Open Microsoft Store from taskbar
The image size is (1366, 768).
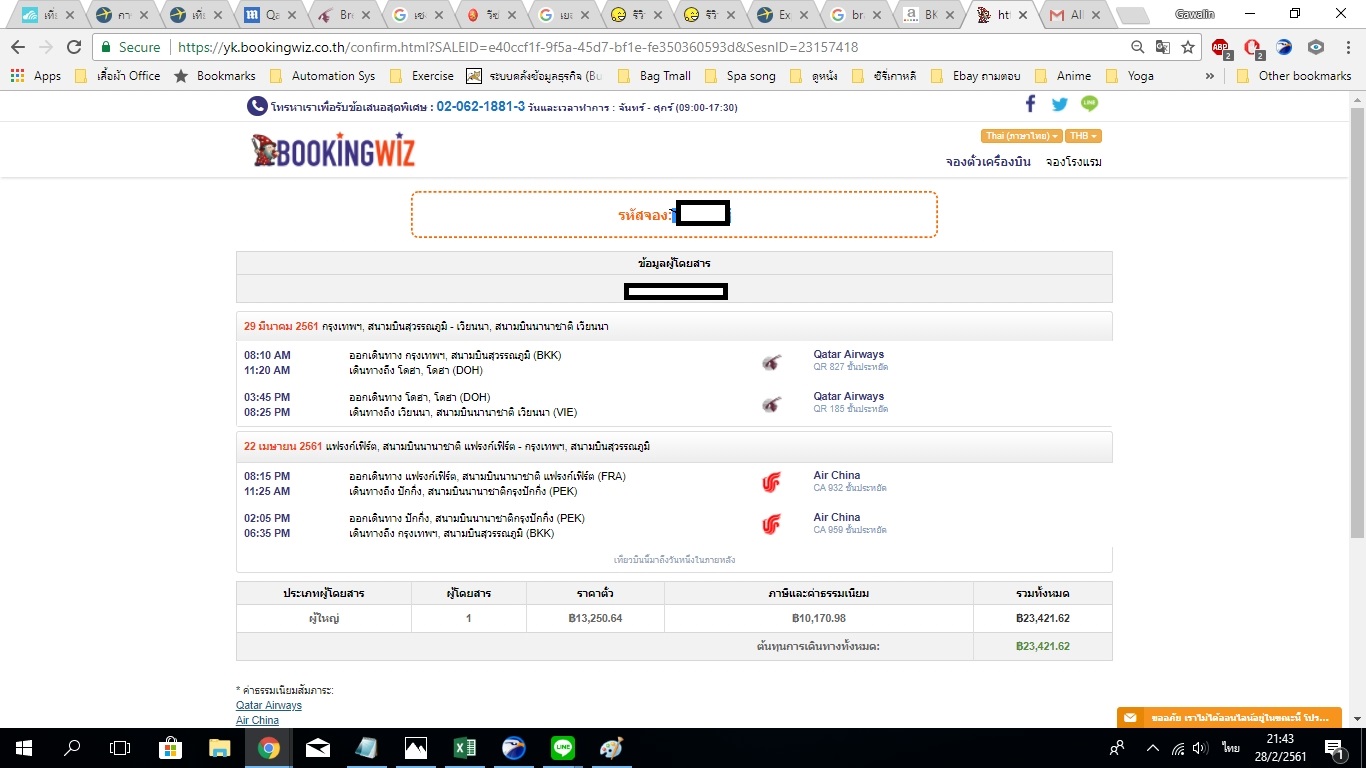point(170,747)
